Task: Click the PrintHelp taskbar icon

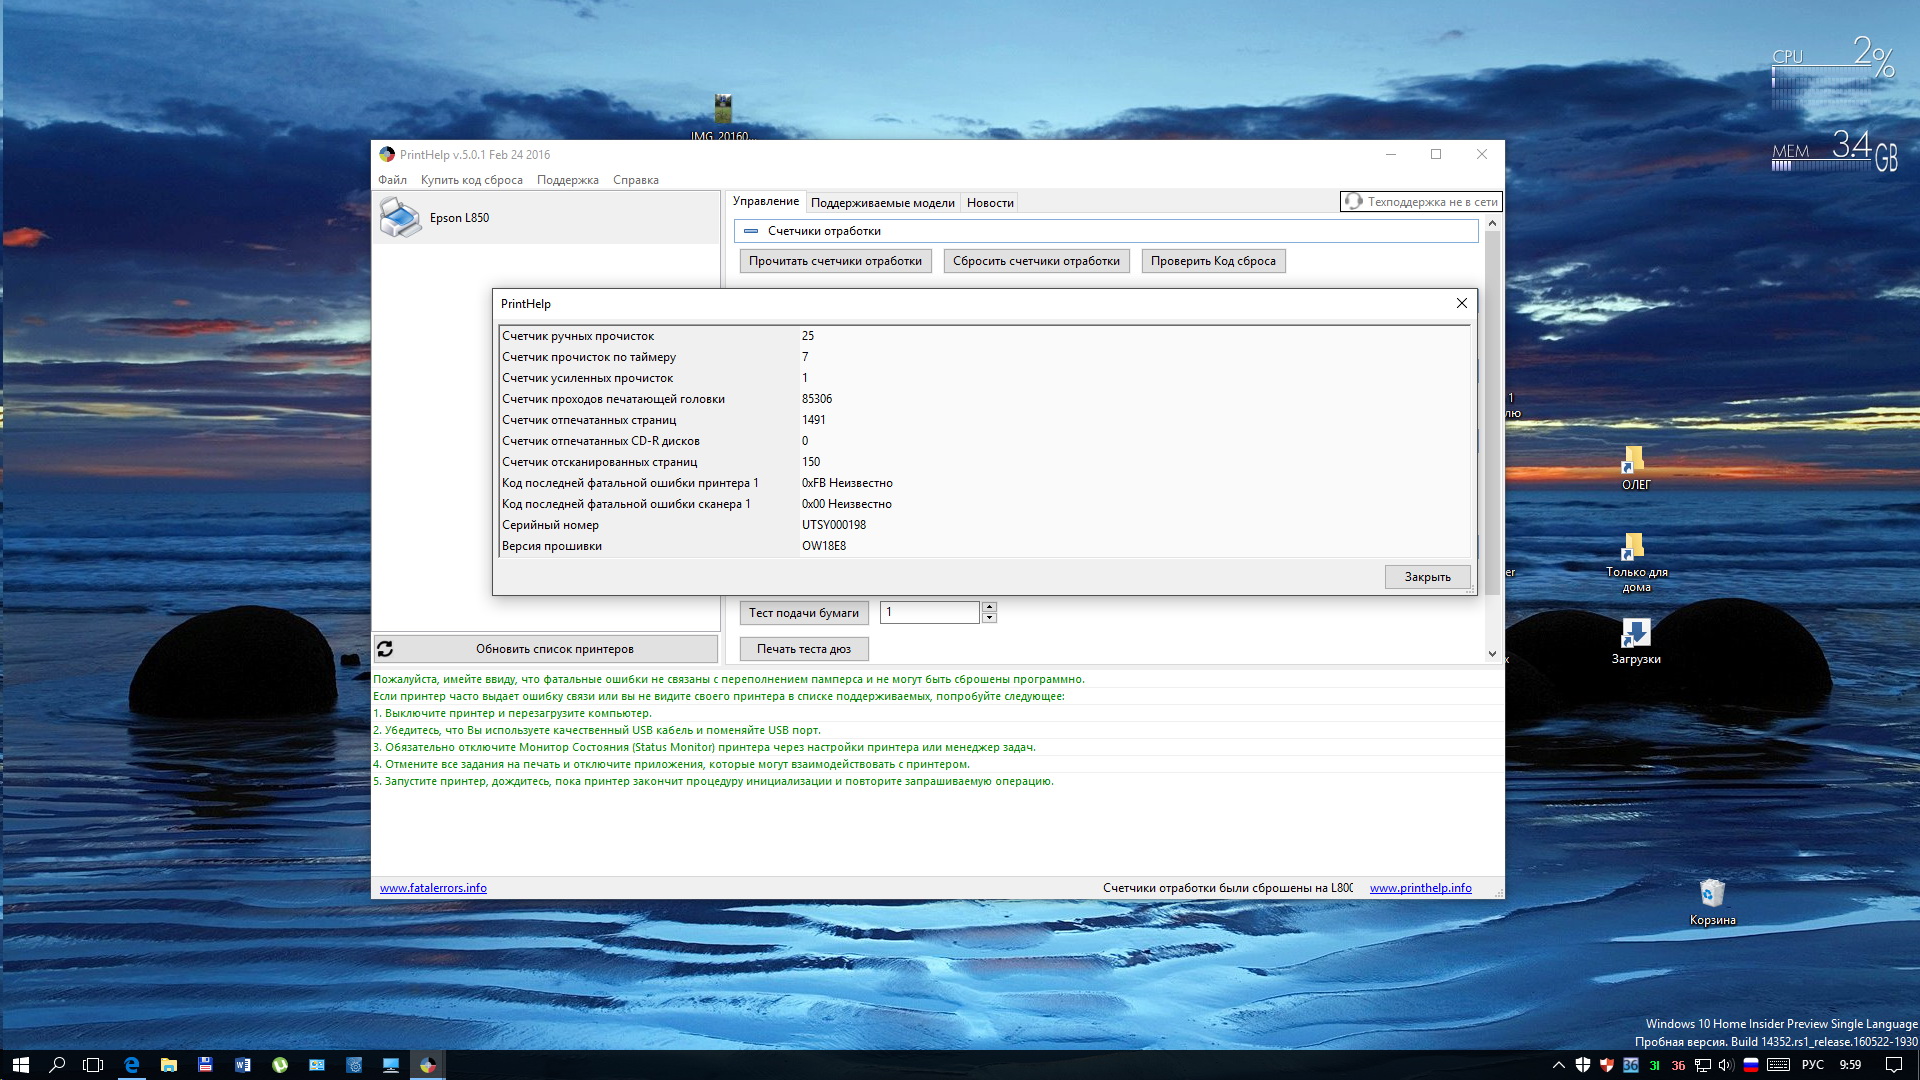Action: 428,1065
